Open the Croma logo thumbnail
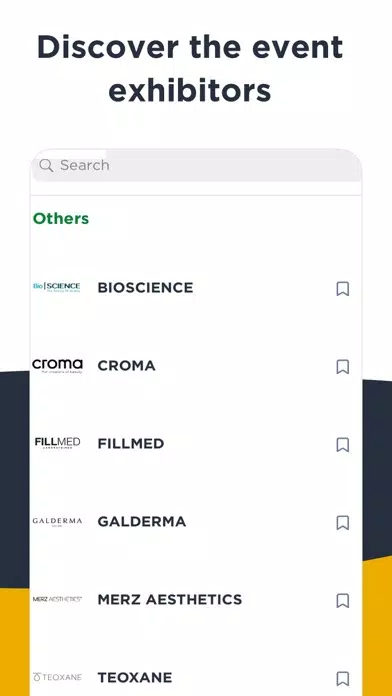Viewport: 392px width, 696px height. 57,366
